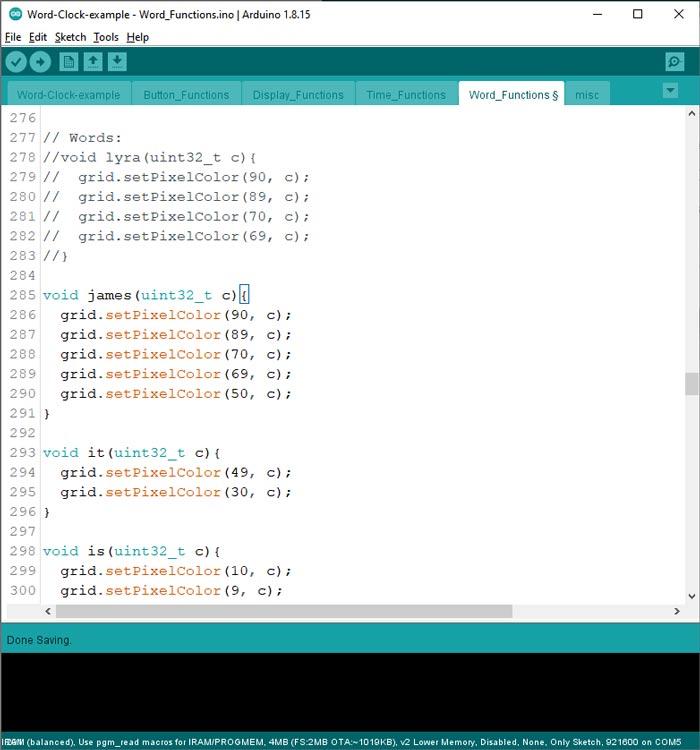Click the horizontal scrollbar thumb

click(x=284, y=611)
